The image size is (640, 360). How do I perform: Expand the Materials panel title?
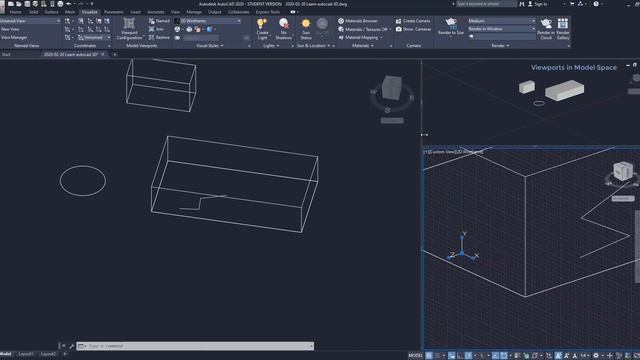(x=362, y=46)
